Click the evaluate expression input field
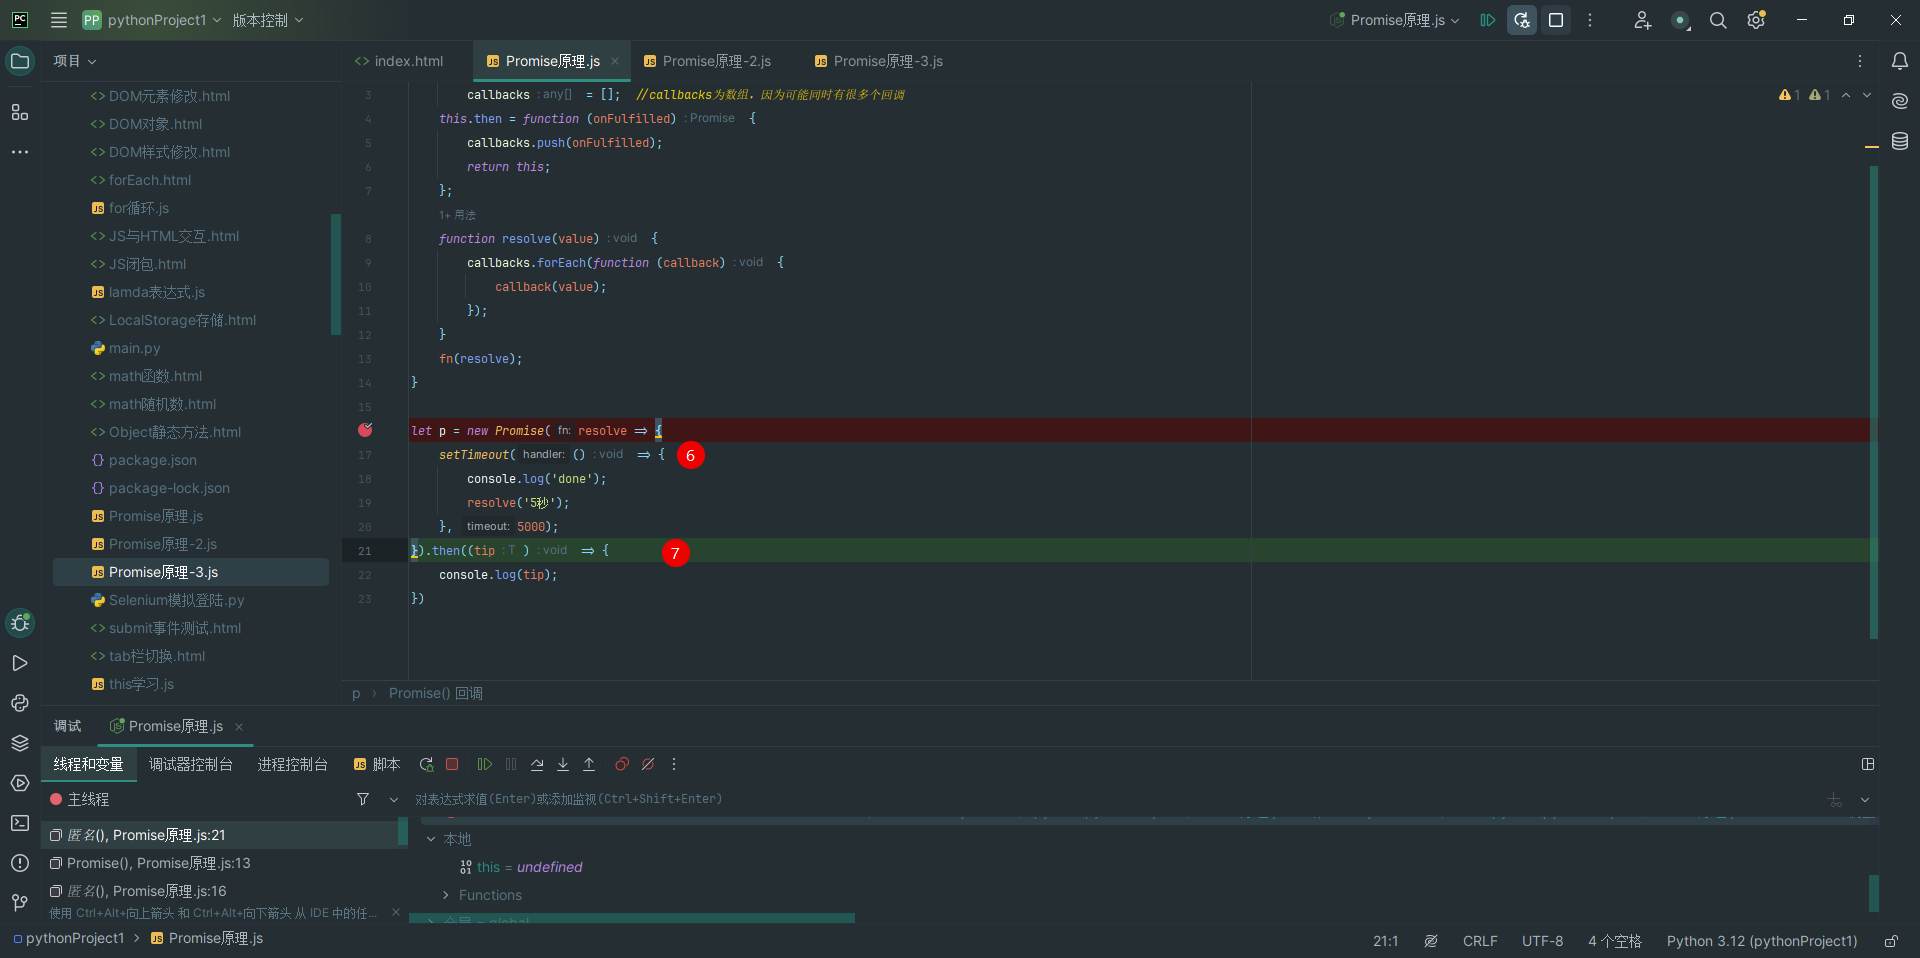 [1115, 799]
